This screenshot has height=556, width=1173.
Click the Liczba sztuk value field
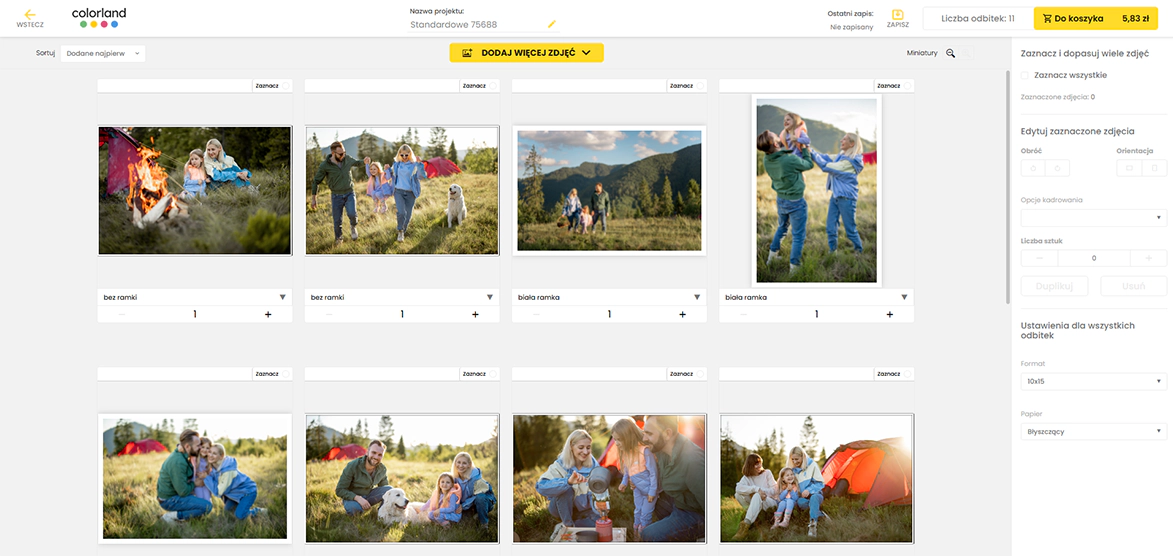(x=1094, y=258)
